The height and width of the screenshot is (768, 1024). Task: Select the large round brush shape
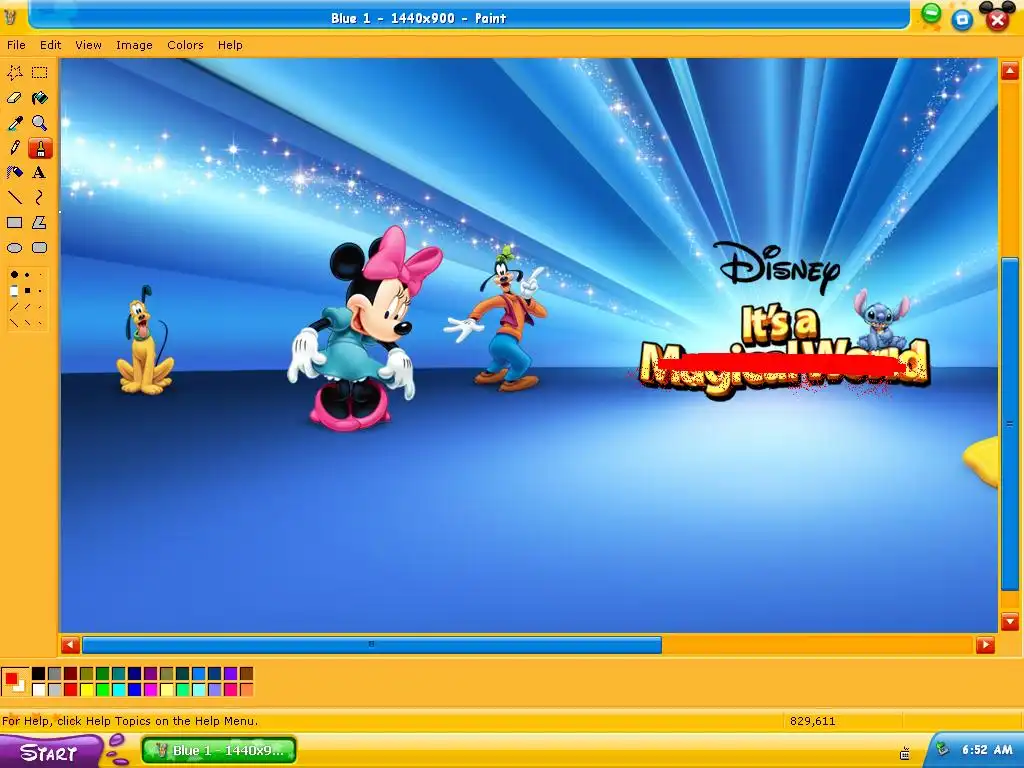tap(14, 275)
